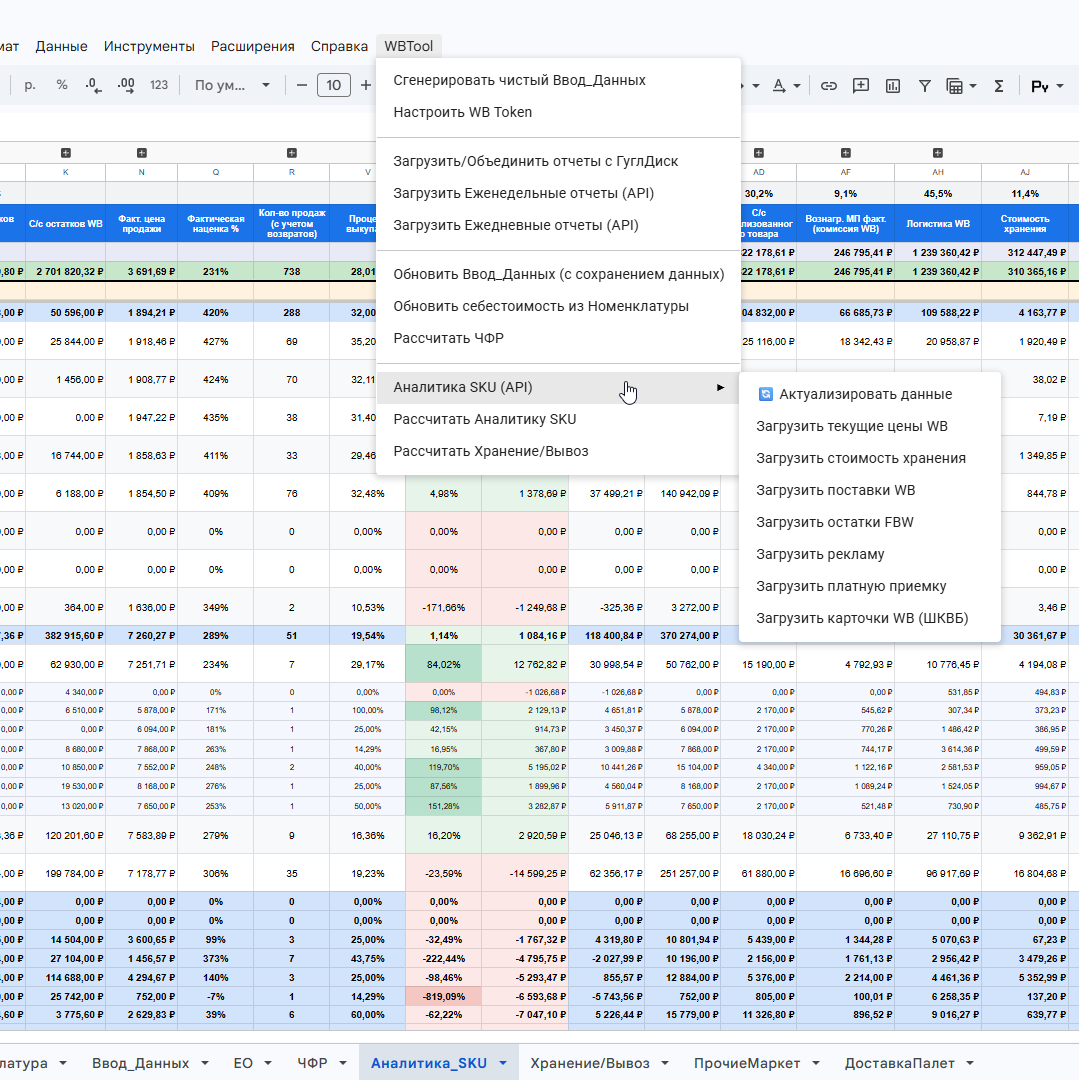The height and width of the screenshot is (1080, 1079).
Task: Click the create filter funnel icon
Action: (925, 86)
